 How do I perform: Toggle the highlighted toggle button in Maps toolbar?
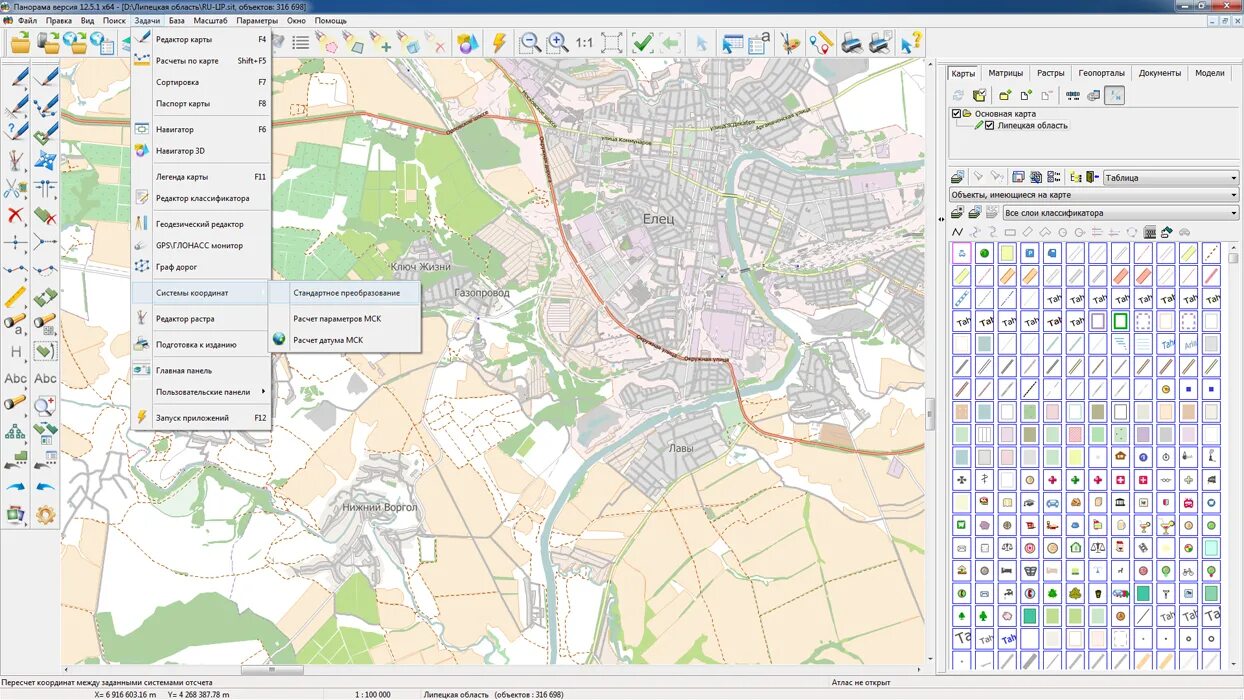[x=1114, y=95]
